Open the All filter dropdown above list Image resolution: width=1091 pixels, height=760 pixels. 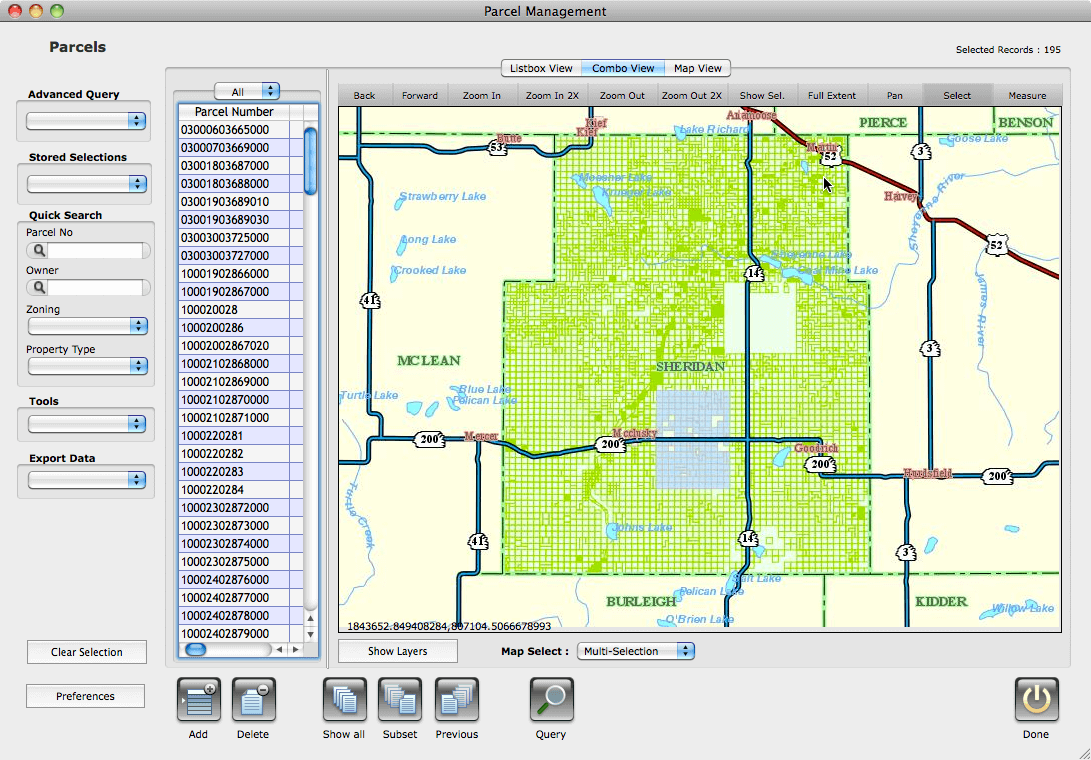pyautogui.click(x=247, y=91)
